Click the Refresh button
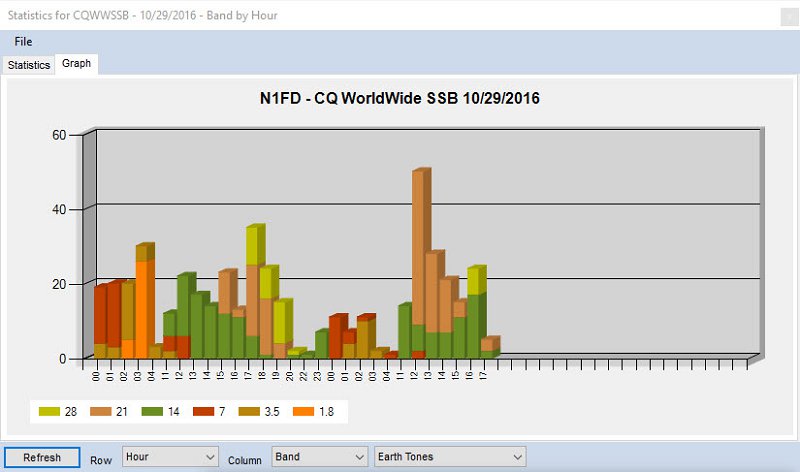The width and height of the screenshot is (800, 472). (42, 457)
